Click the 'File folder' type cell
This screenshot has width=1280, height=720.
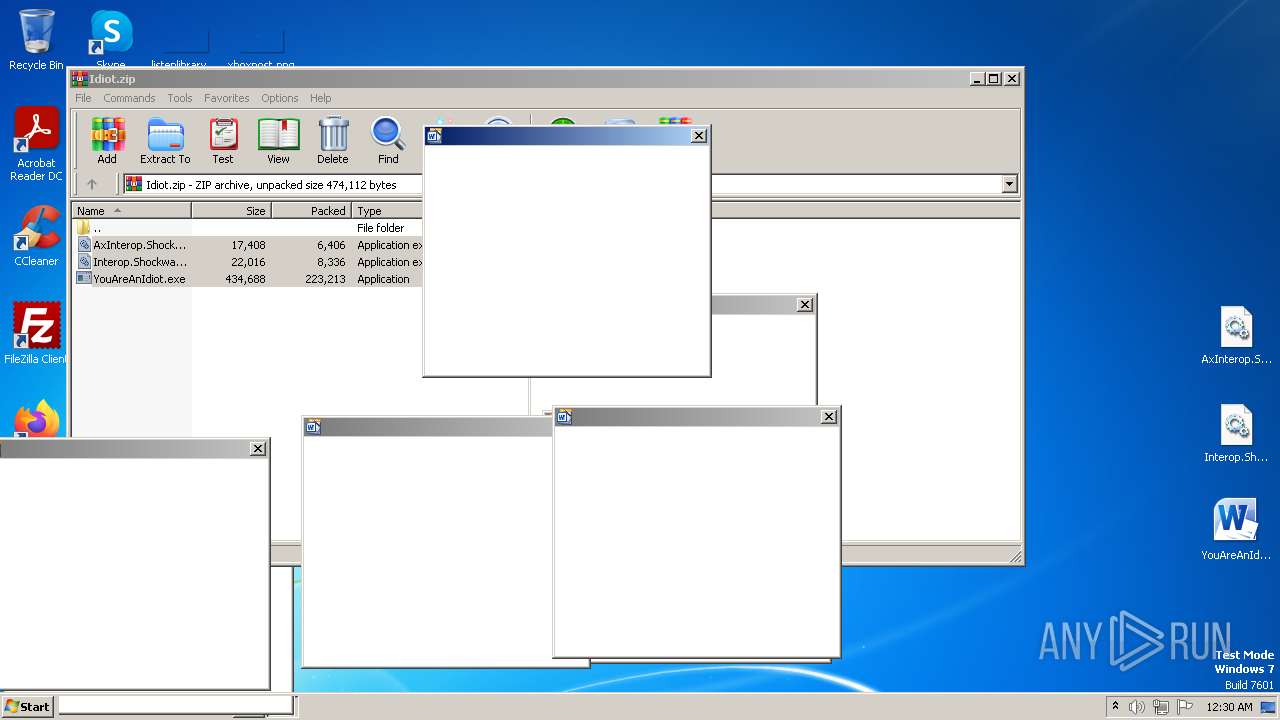coord(381,228)
